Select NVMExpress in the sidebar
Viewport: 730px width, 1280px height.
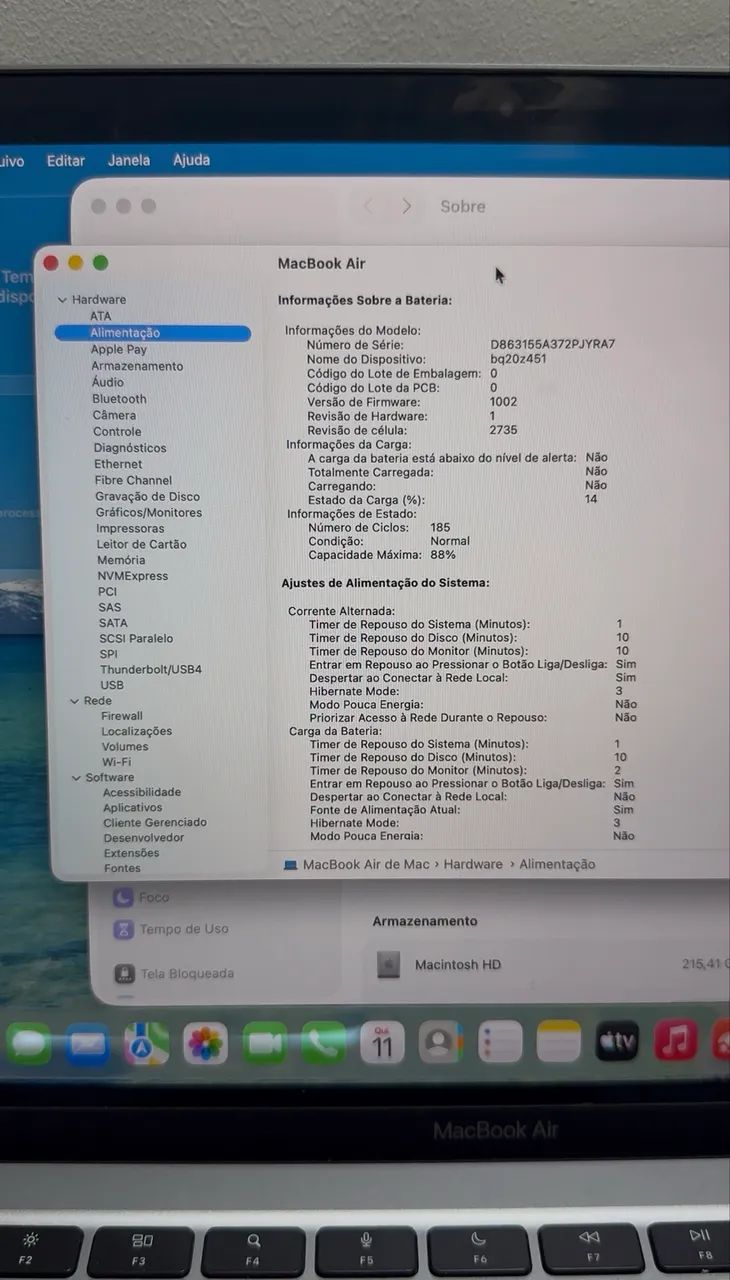[x=133, y=576]
